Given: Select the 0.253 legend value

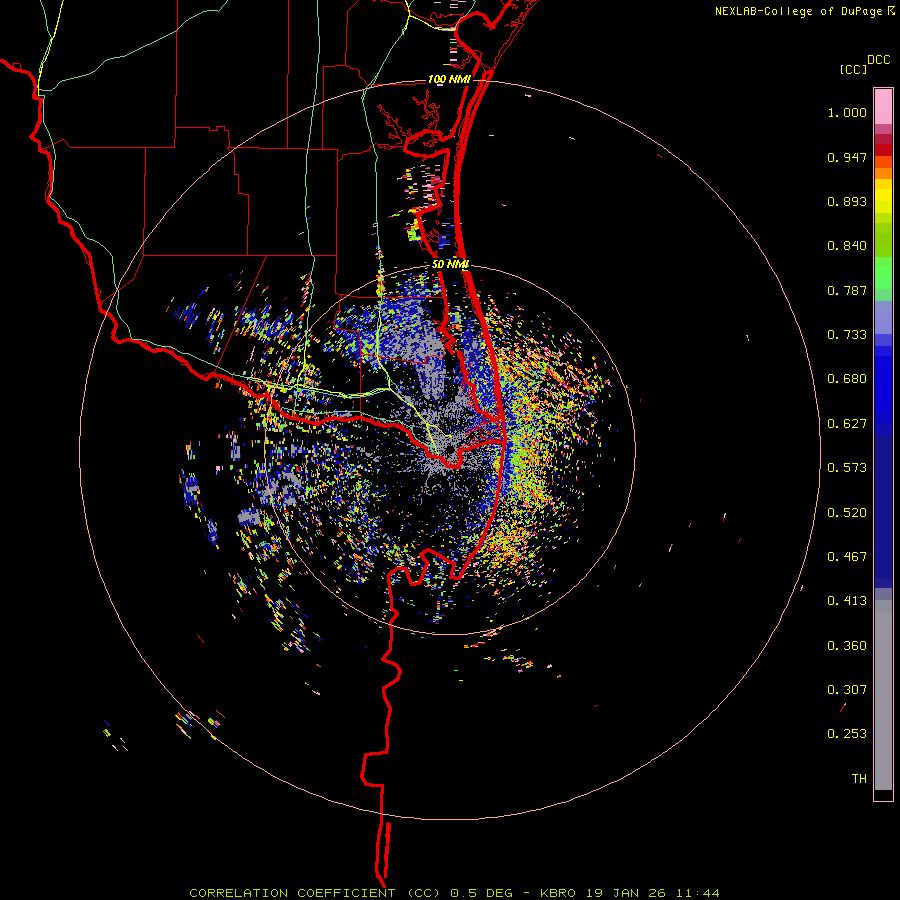Looking at the screenshot, I should (x=847, y=734).
